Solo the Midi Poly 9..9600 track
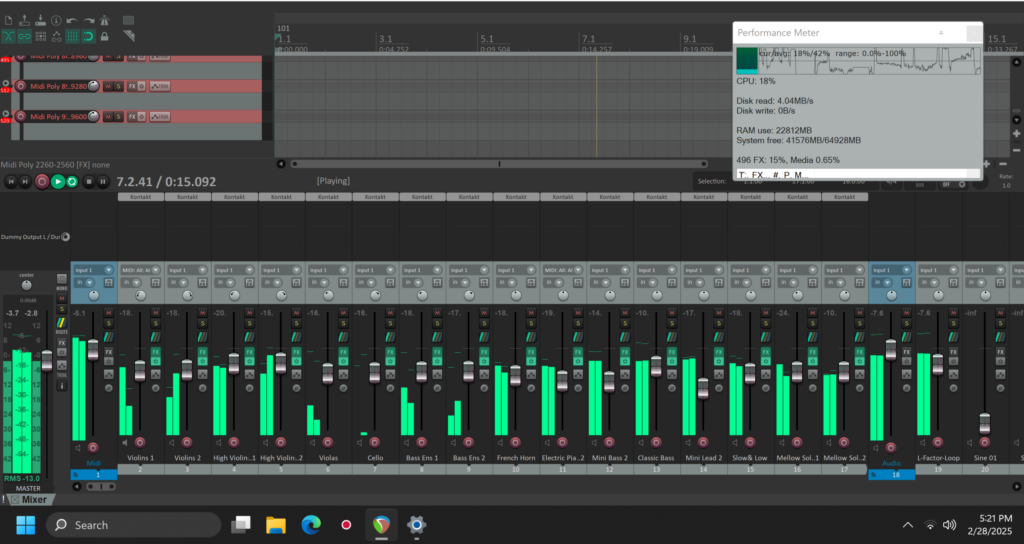The width and height of the screenshot is (1024, 544). point(118,116)
